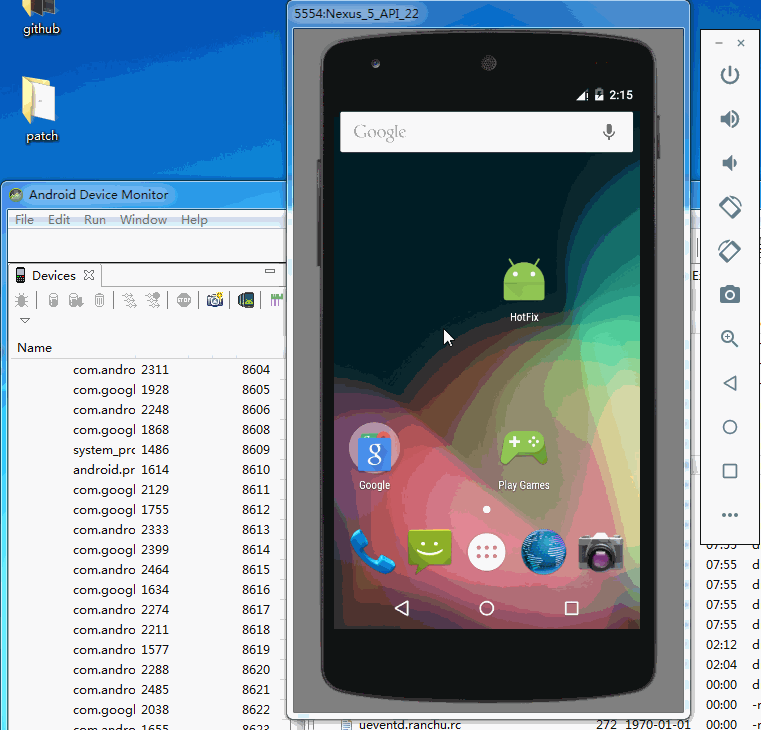Viewport: 761px width, 730px height.
Task: Close the Devices tab with X
Action: [x=89, y=275]
